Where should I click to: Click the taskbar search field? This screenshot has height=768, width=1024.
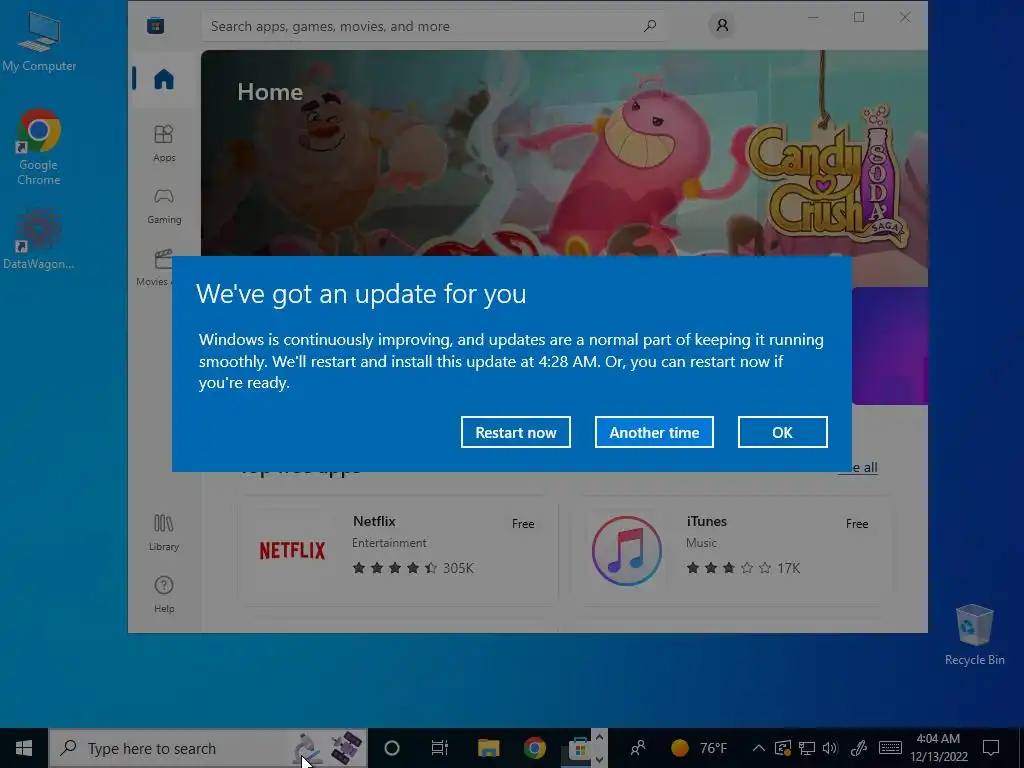coord(208,748)
